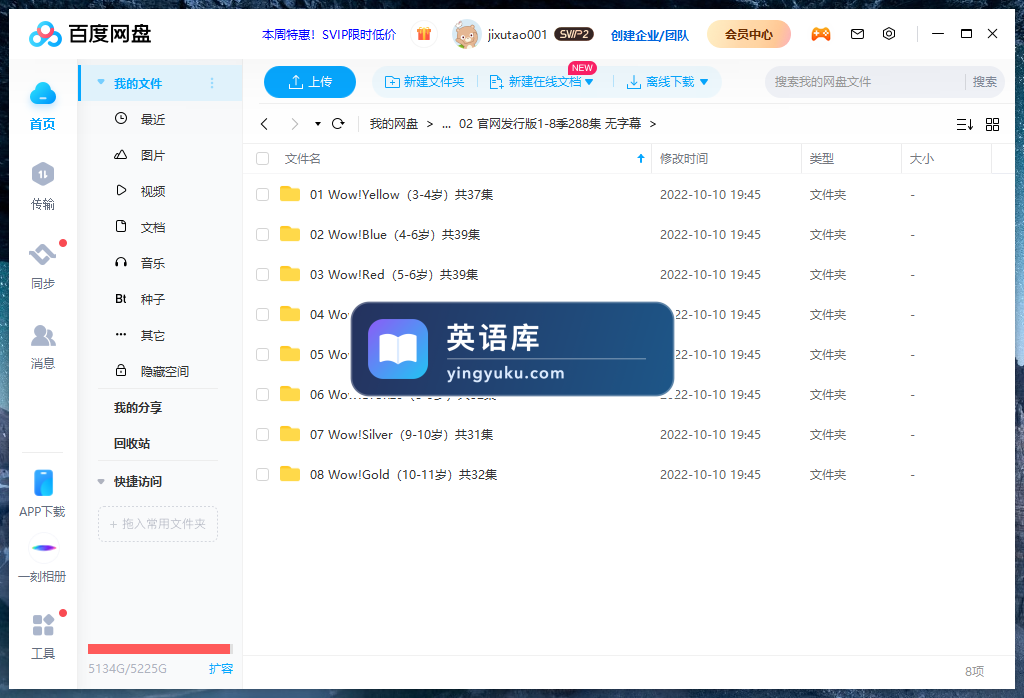Open the 消息 messages icon
1024x698 pixels.
42,336
